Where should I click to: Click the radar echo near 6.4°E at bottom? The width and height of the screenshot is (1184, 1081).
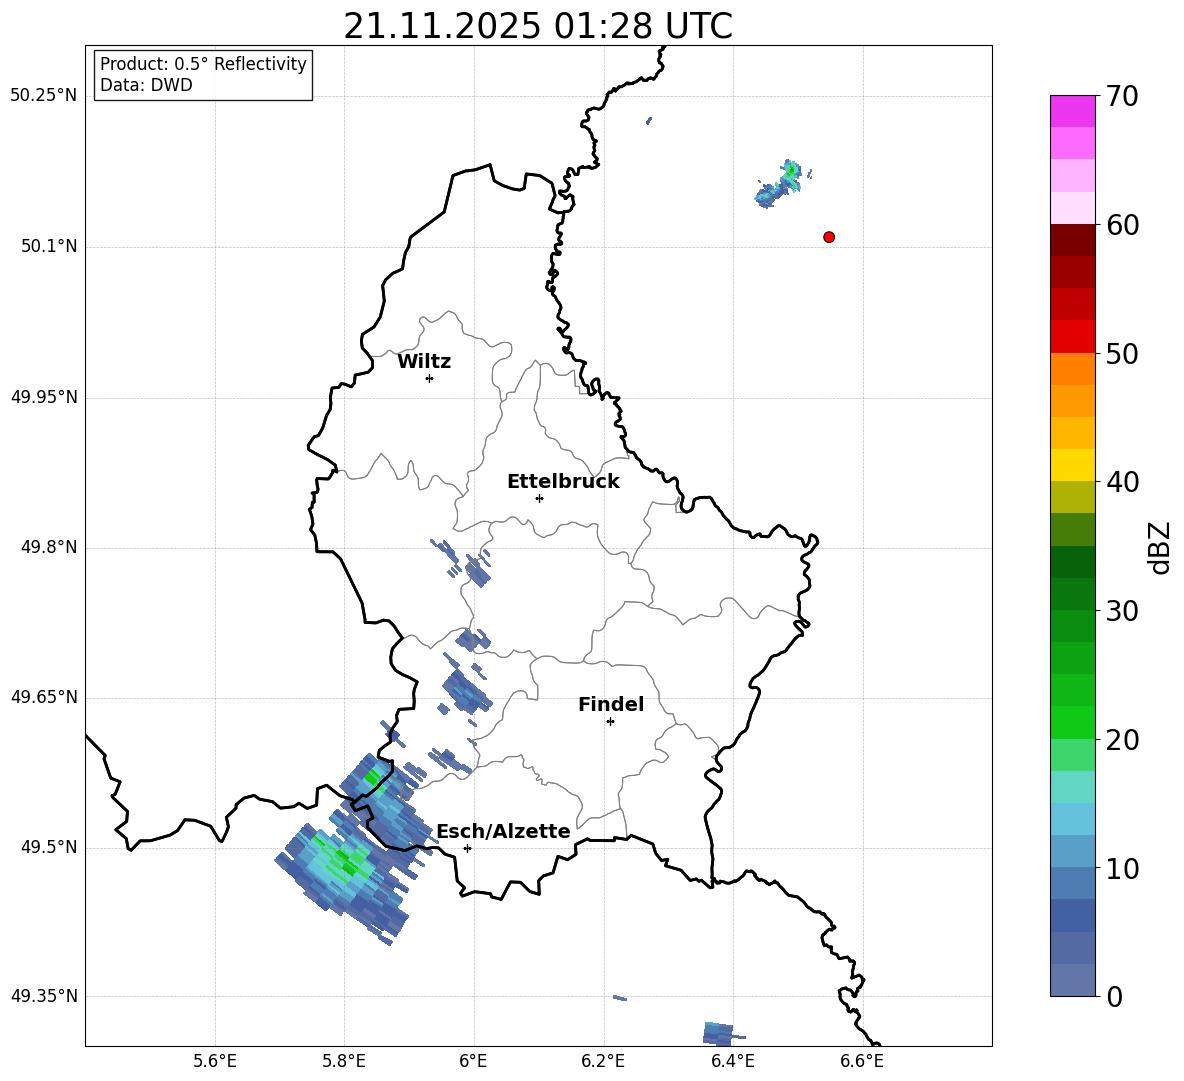point(721,1033)
